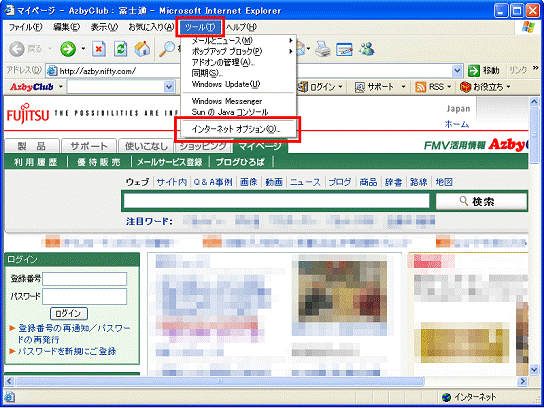Click the 登録番号 input field
The width and height of the screenshot is (544, 408).
[85, 279]
